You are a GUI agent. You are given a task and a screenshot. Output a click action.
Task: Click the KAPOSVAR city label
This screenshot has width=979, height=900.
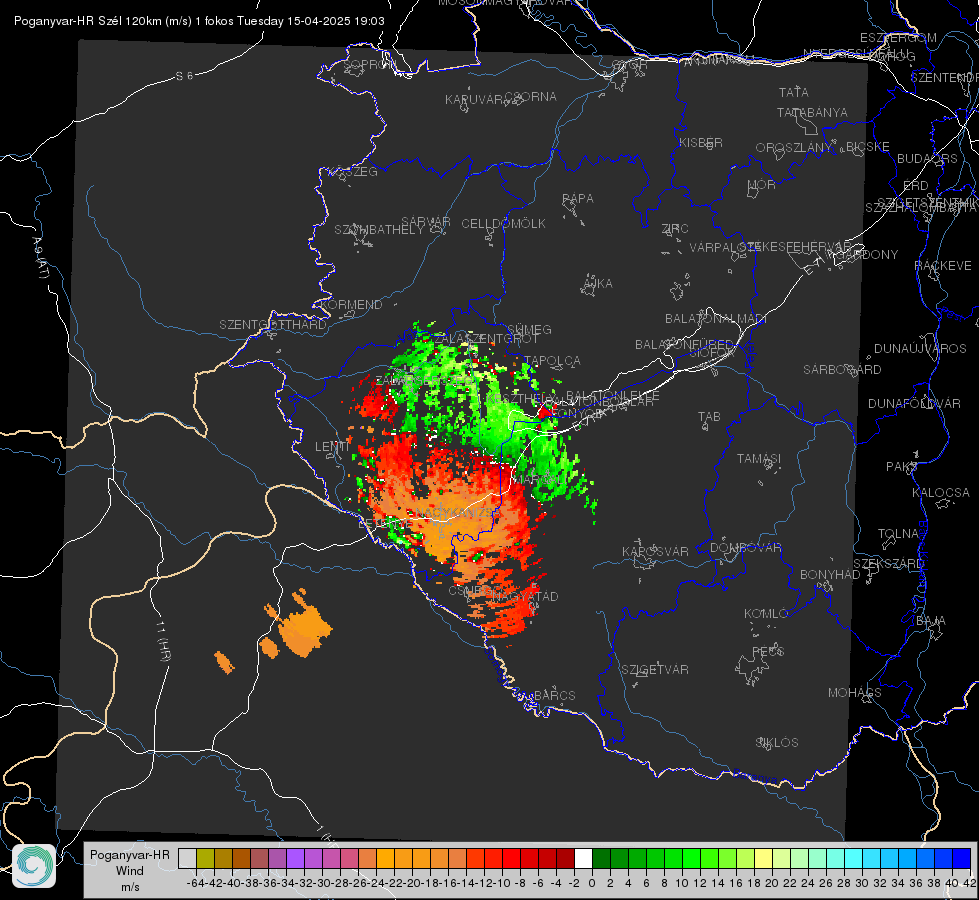(x=655, y=552)
